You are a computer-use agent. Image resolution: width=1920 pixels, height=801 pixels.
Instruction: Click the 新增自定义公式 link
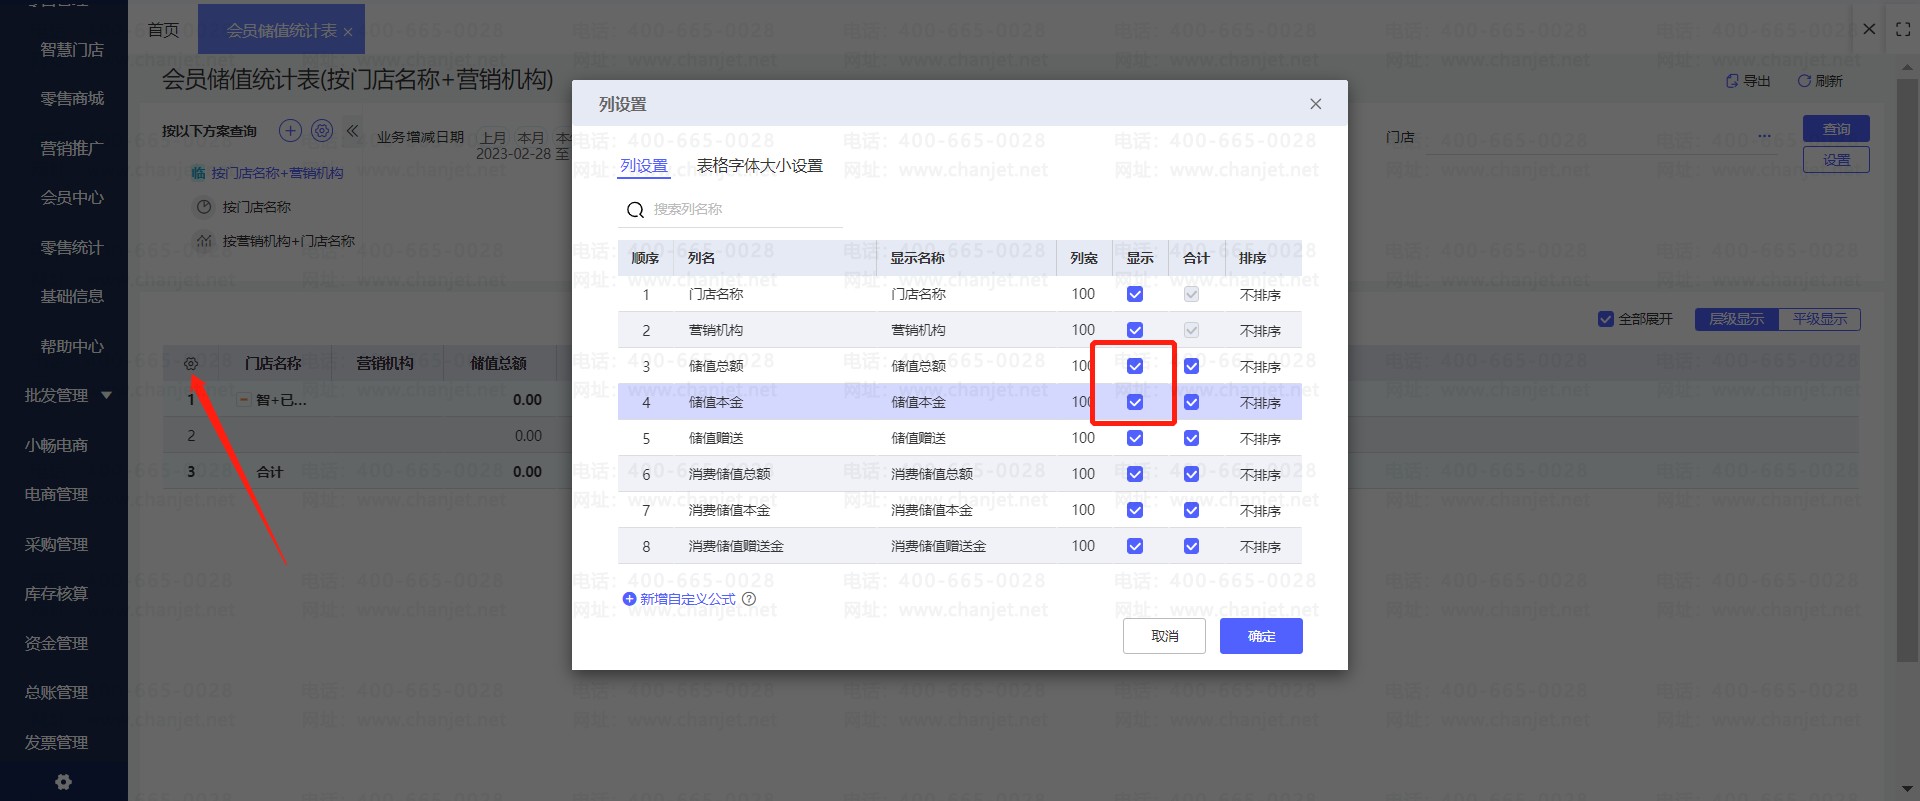[688, 599]
